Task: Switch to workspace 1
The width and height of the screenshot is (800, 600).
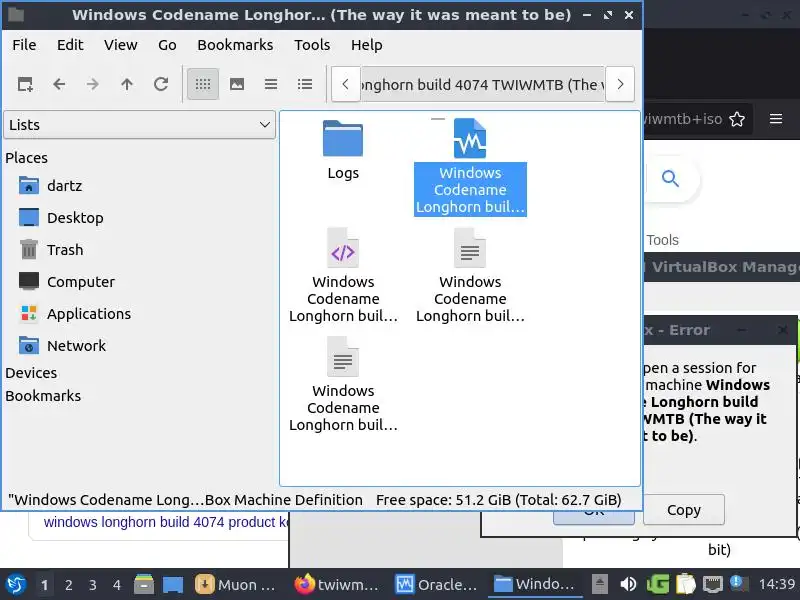Action: point(44,585)
